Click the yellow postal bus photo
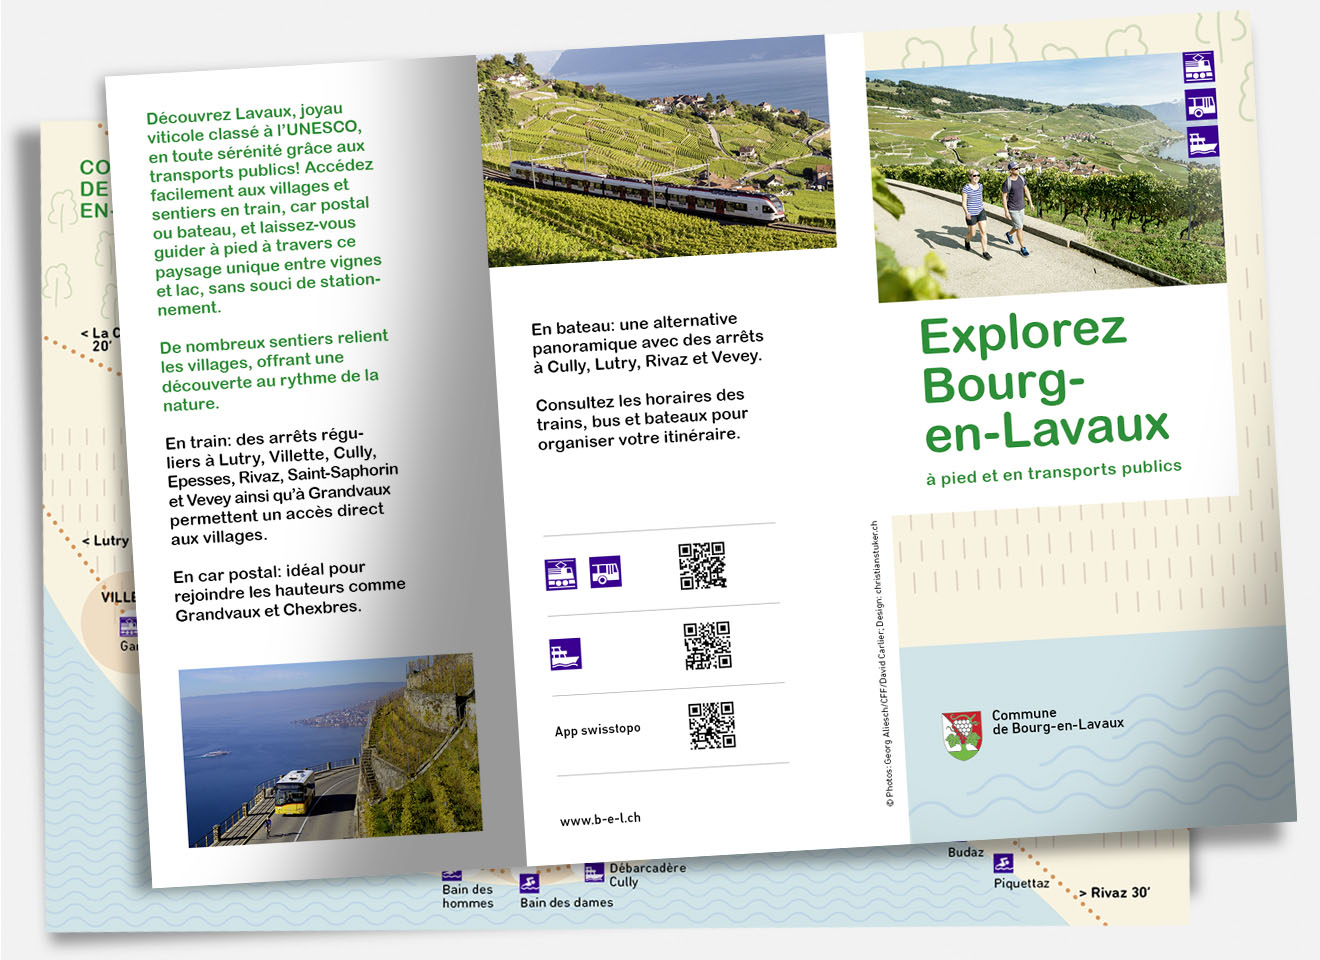 pos(330,750)
